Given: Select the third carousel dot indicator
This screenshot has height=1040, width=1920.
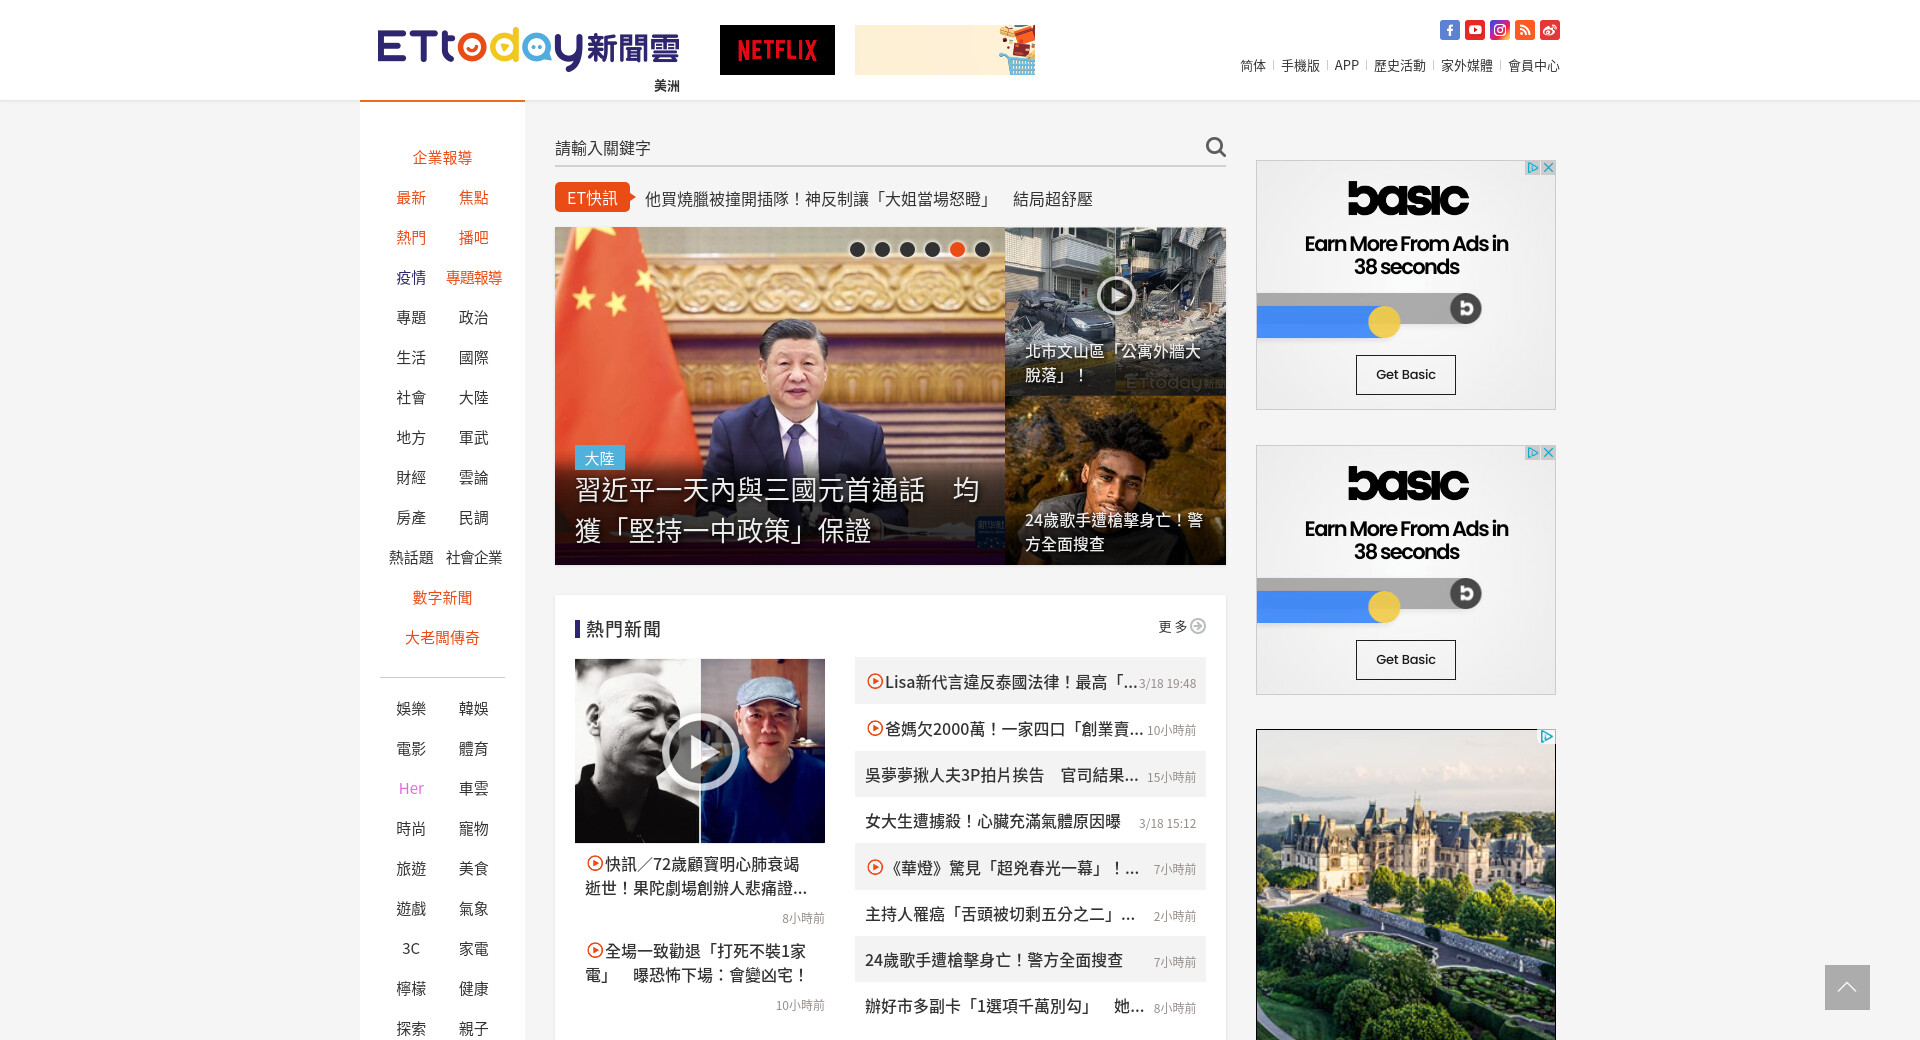Looking at the screenshot, I should click(907, 249).
